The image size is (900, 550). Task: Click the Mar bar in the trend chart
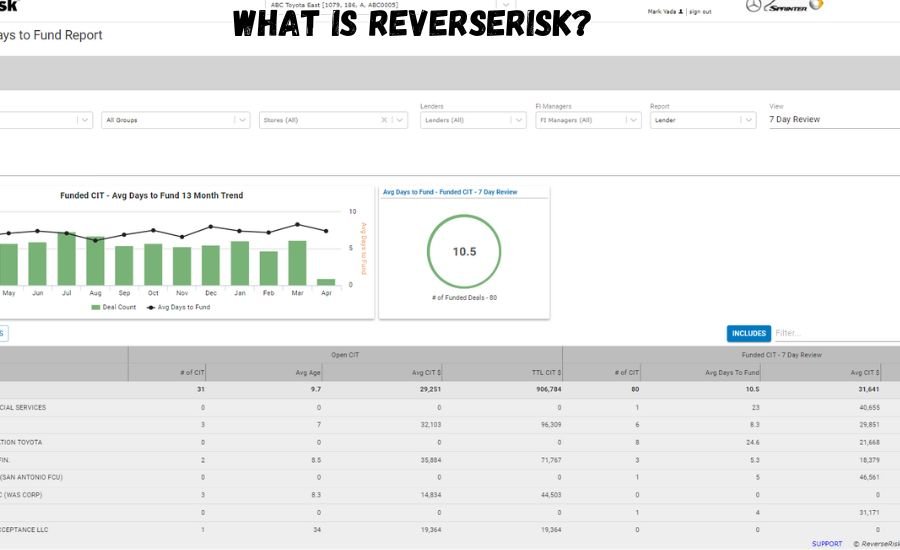point(297,263)
